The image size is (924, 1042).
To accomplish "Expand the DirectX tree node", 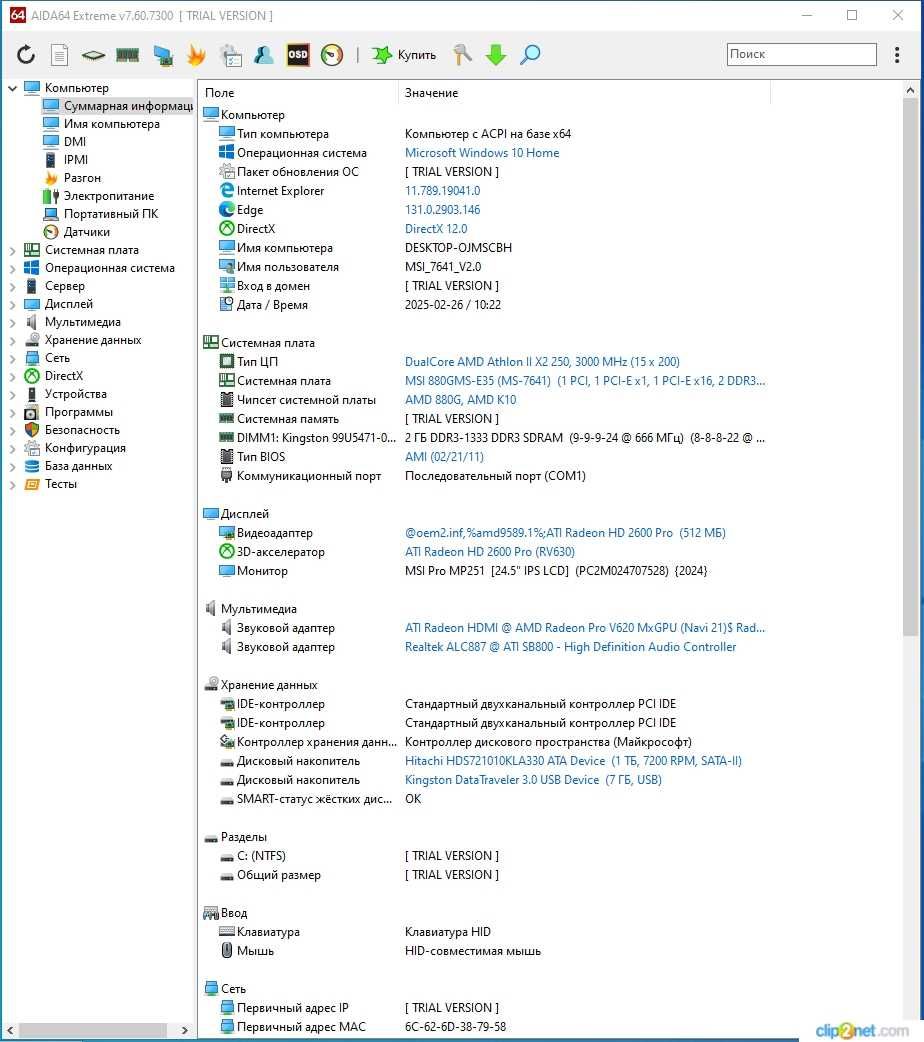I will click(13, 376).
